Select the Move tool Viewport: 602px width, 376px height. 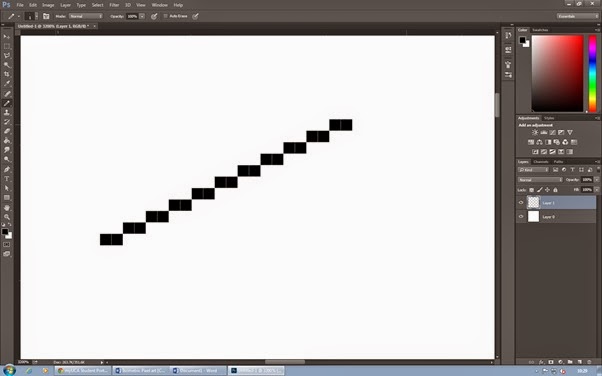[x=7, y=36]
